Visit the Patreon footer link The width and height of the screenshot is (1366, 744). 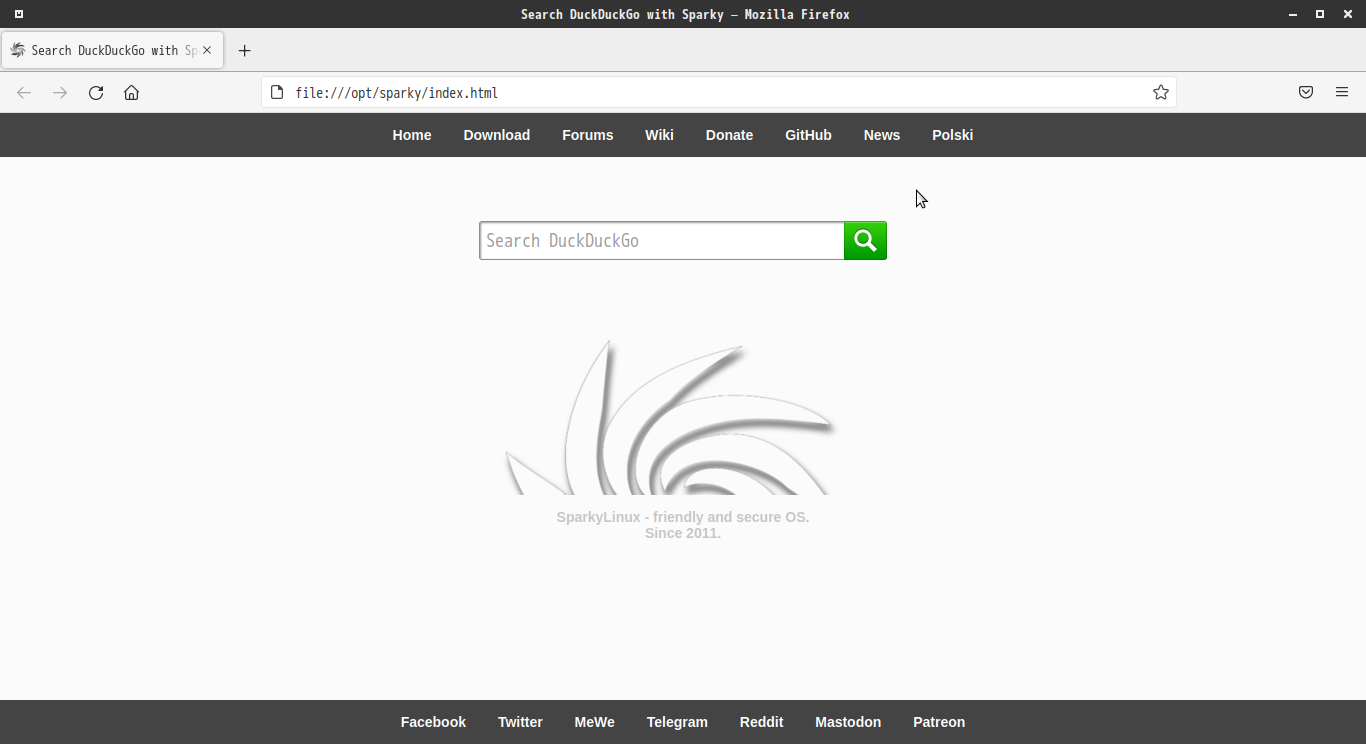point(939,722)
